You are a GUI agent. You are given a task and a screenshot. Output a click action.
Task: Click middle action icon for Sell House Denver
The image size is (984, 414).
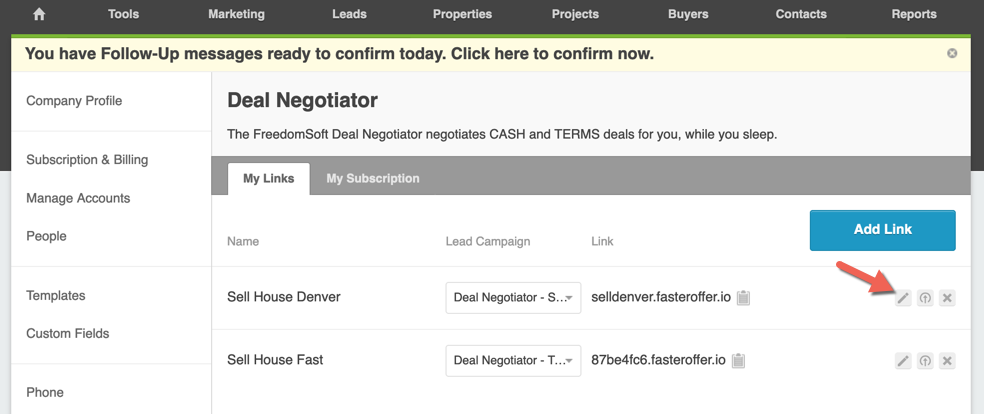(x=925, y=298)
